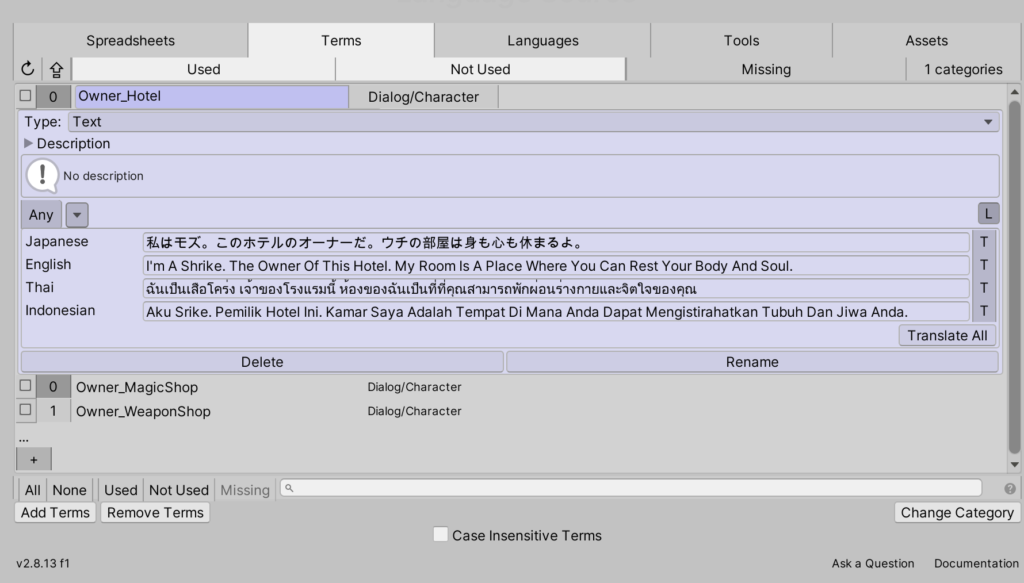Expand the Description foldout
The height and width of the screenshot is (583, 1024).
tap(29, 143)
